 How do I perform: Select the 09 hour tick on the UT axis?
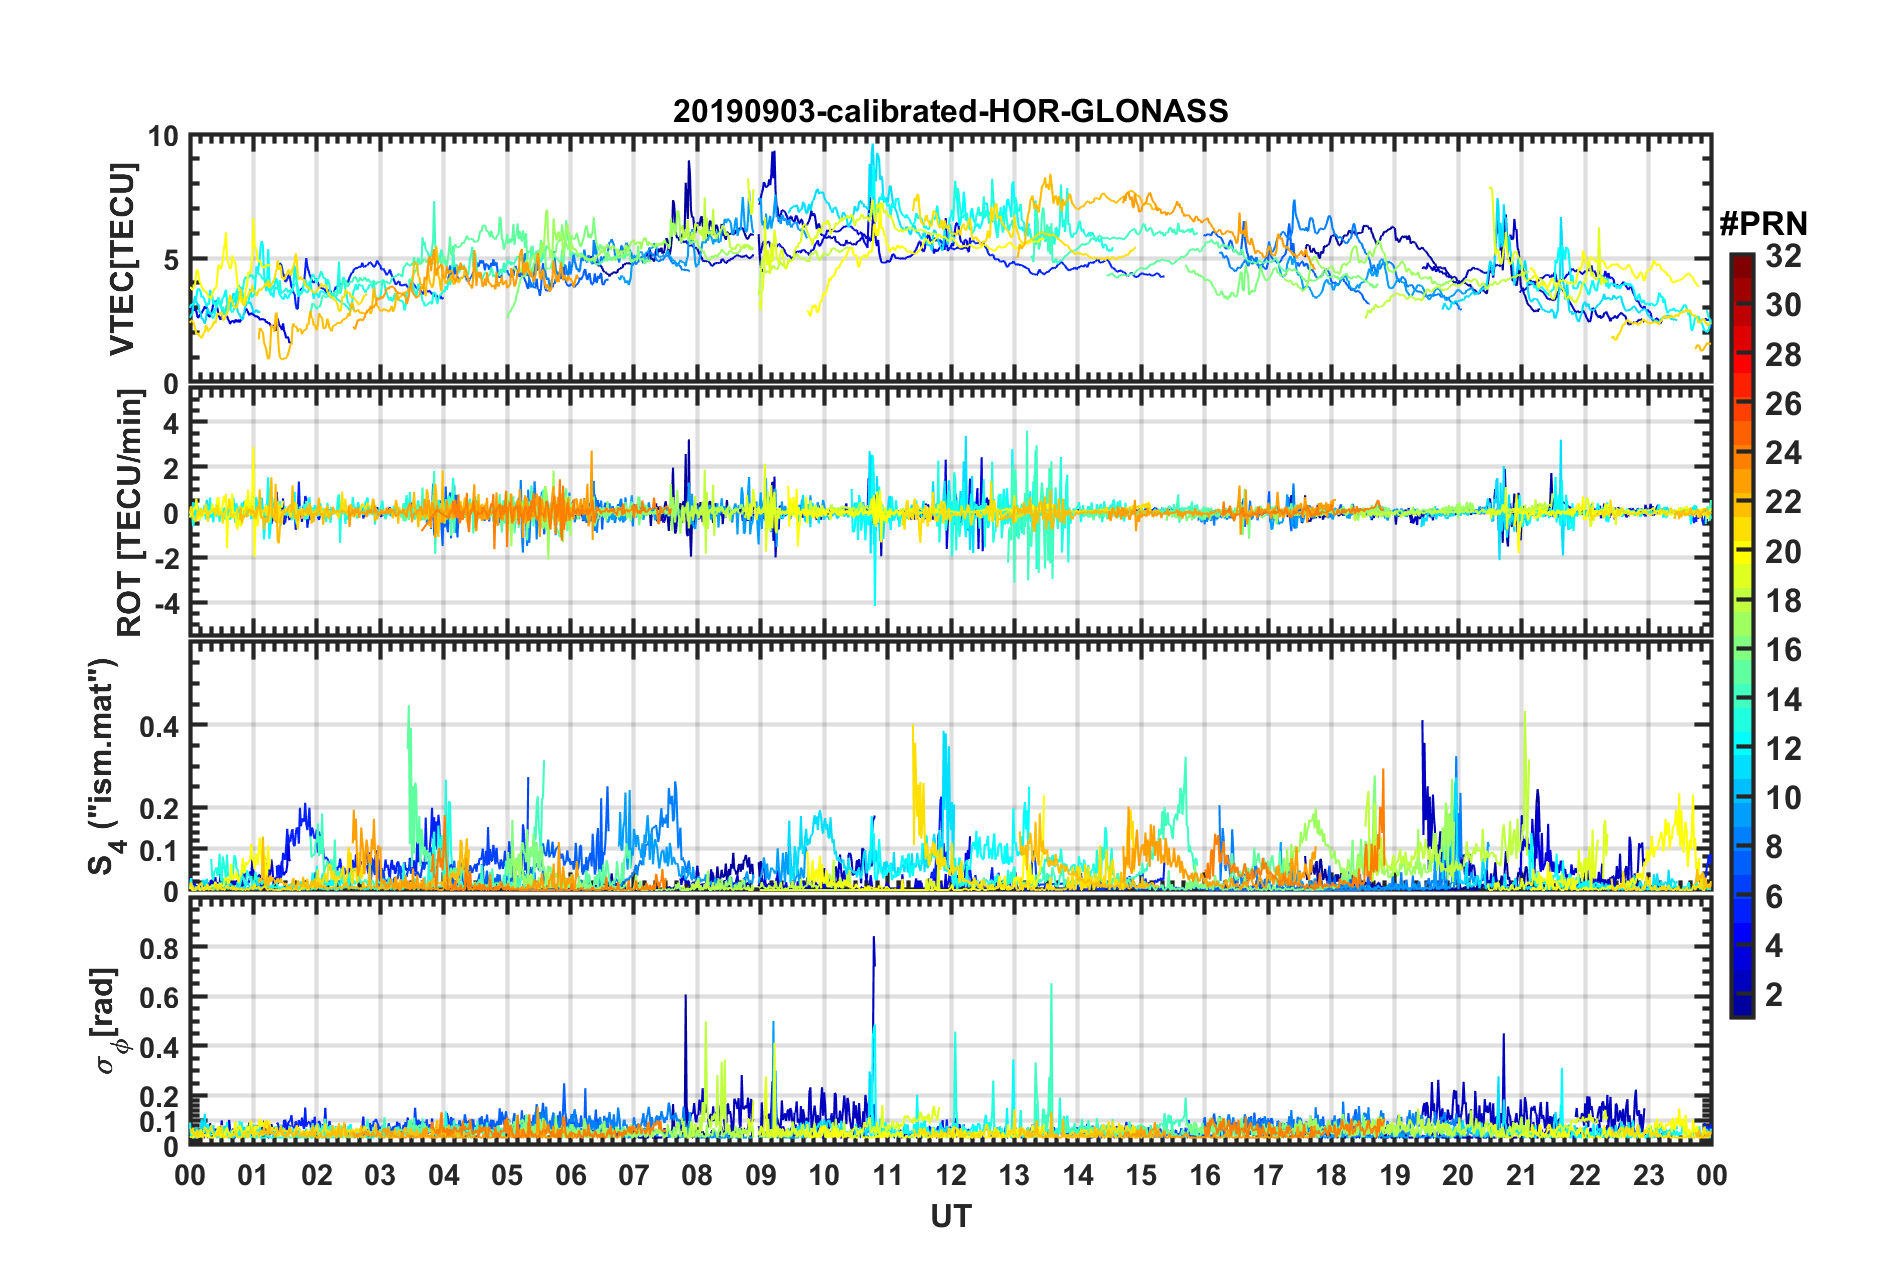[x=761, y=1174]
